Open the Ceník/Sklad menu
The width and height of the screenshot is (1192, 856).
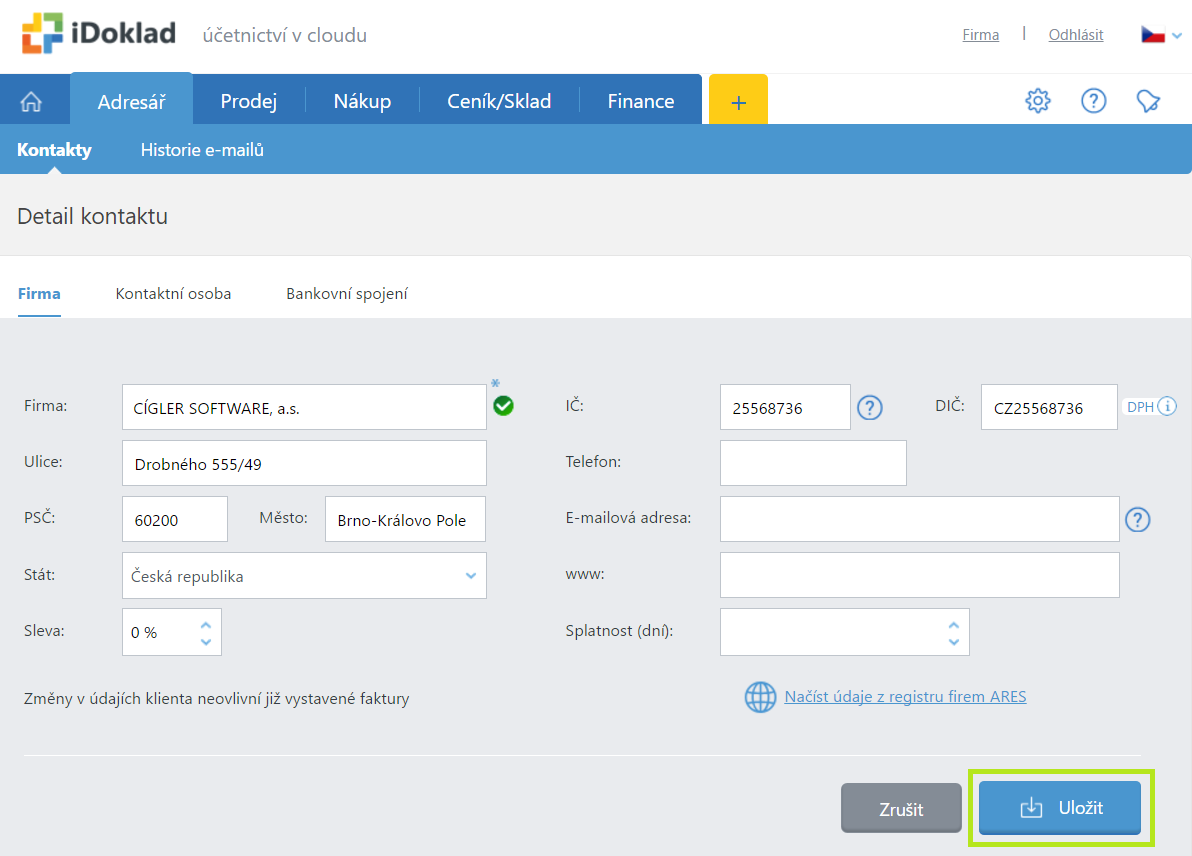499,101
